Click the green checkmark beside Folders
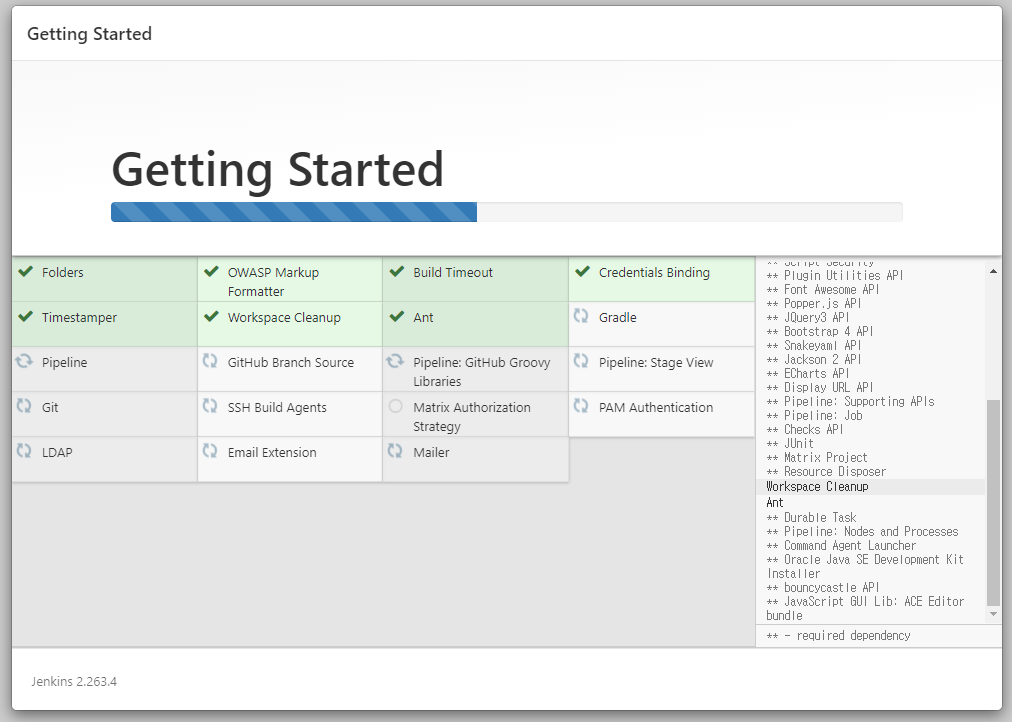1012x722 pixels. [x=25, y=272]
